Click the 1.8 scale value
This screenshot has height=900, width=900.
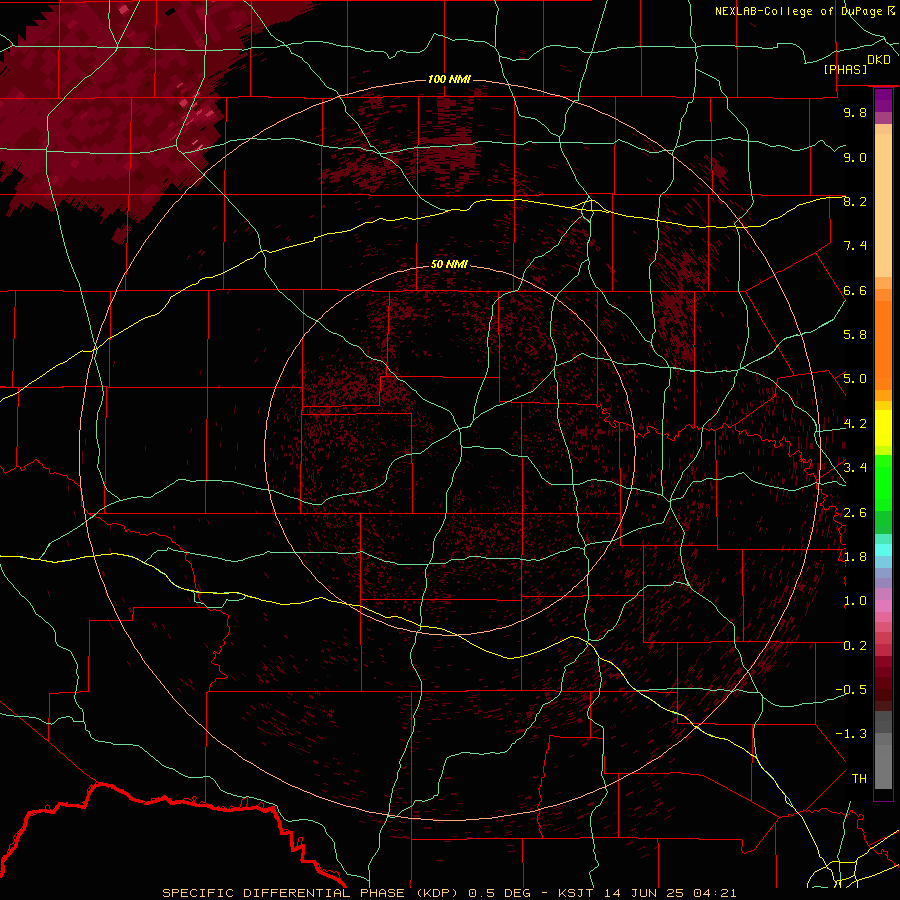click(x=855, y=557)
